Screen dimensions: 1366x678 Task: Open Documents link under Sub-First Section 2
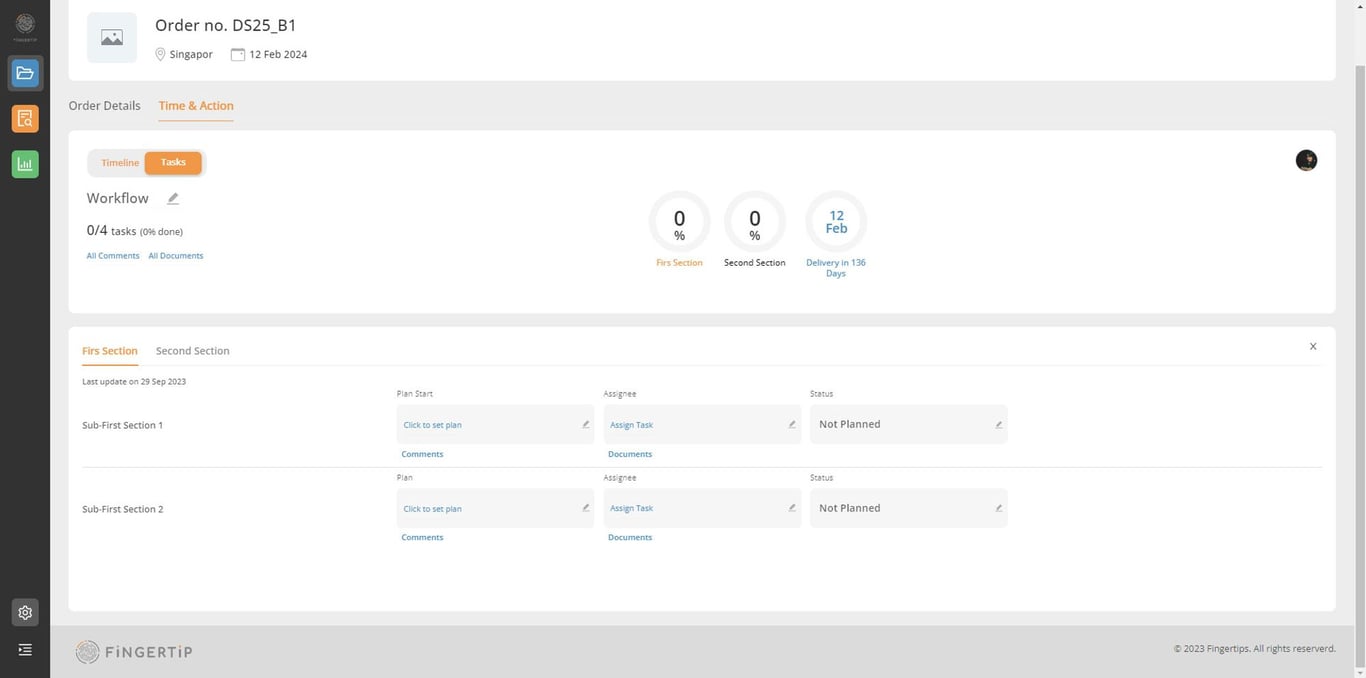coord(630,537)
